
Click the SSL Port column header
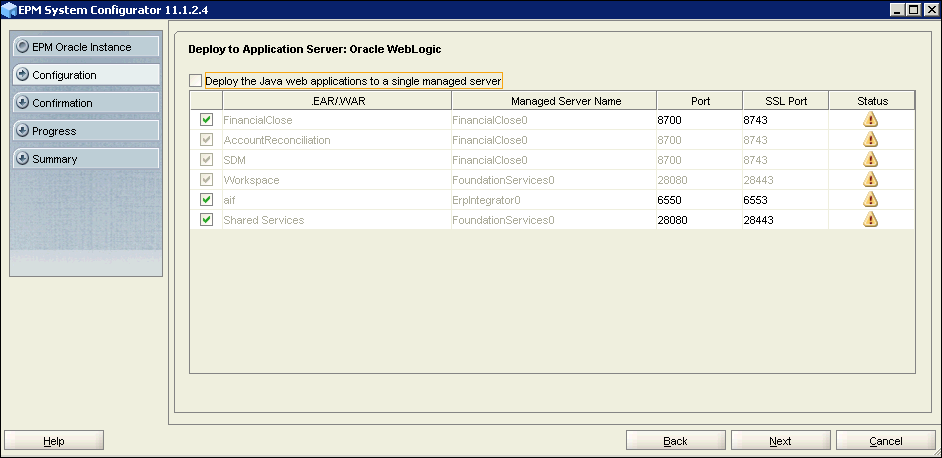(786, 101)
